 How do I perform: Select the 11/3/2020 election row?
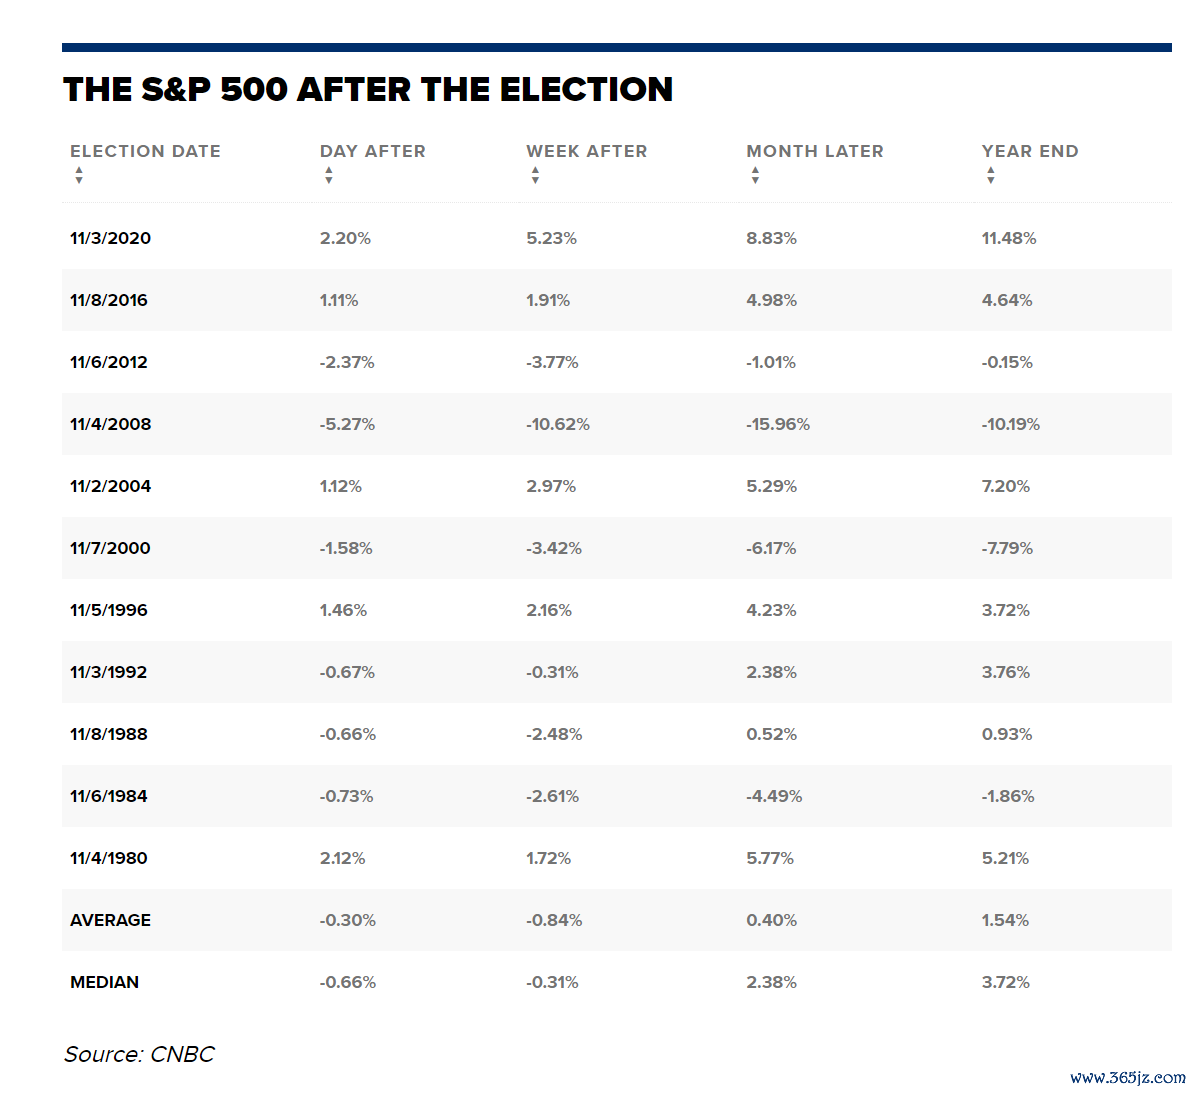click(x=616, y=238)
